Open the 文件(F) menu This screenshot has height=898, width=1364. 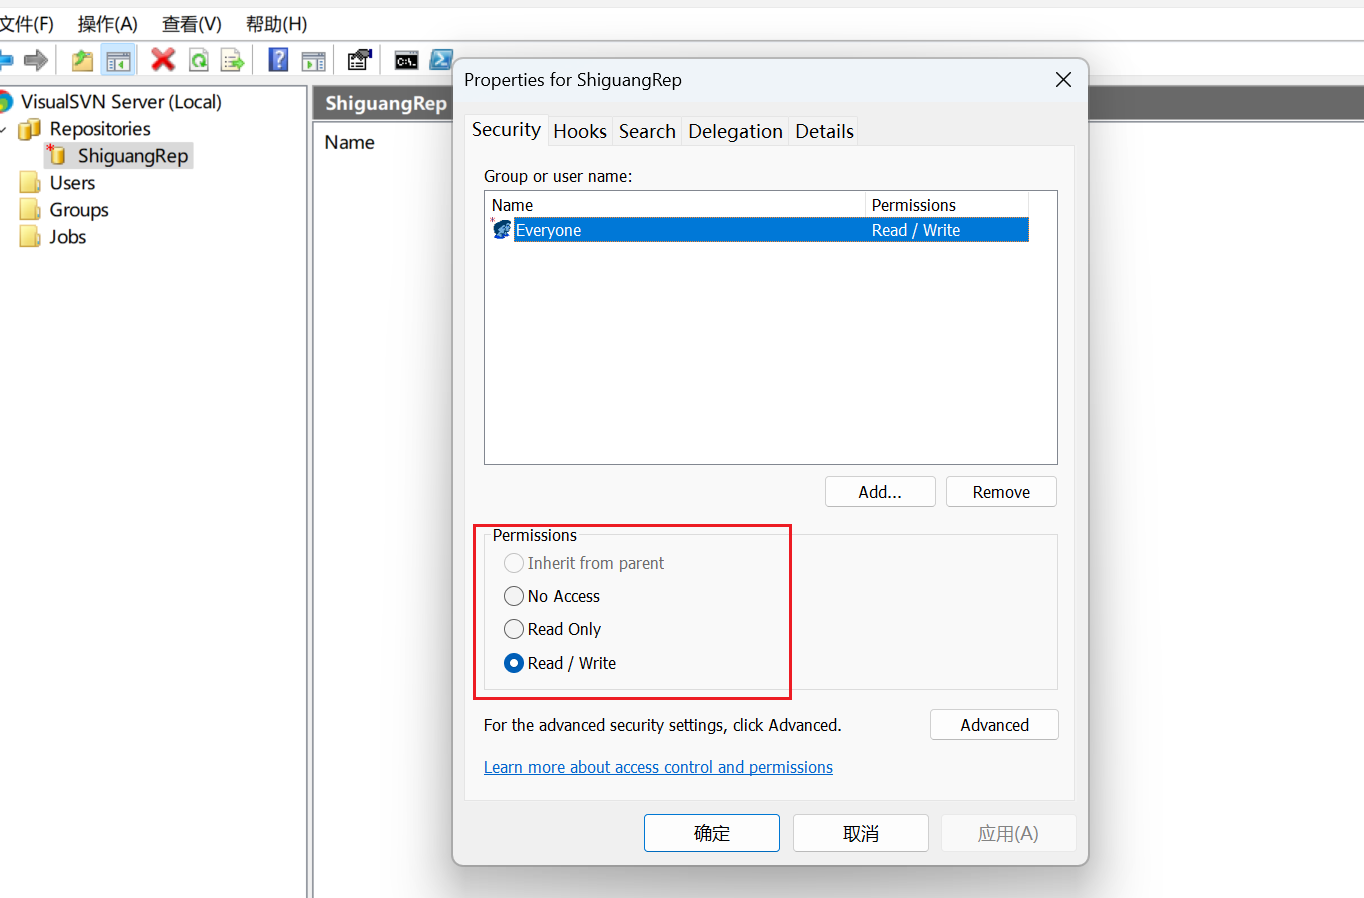[x=27, y=24]
